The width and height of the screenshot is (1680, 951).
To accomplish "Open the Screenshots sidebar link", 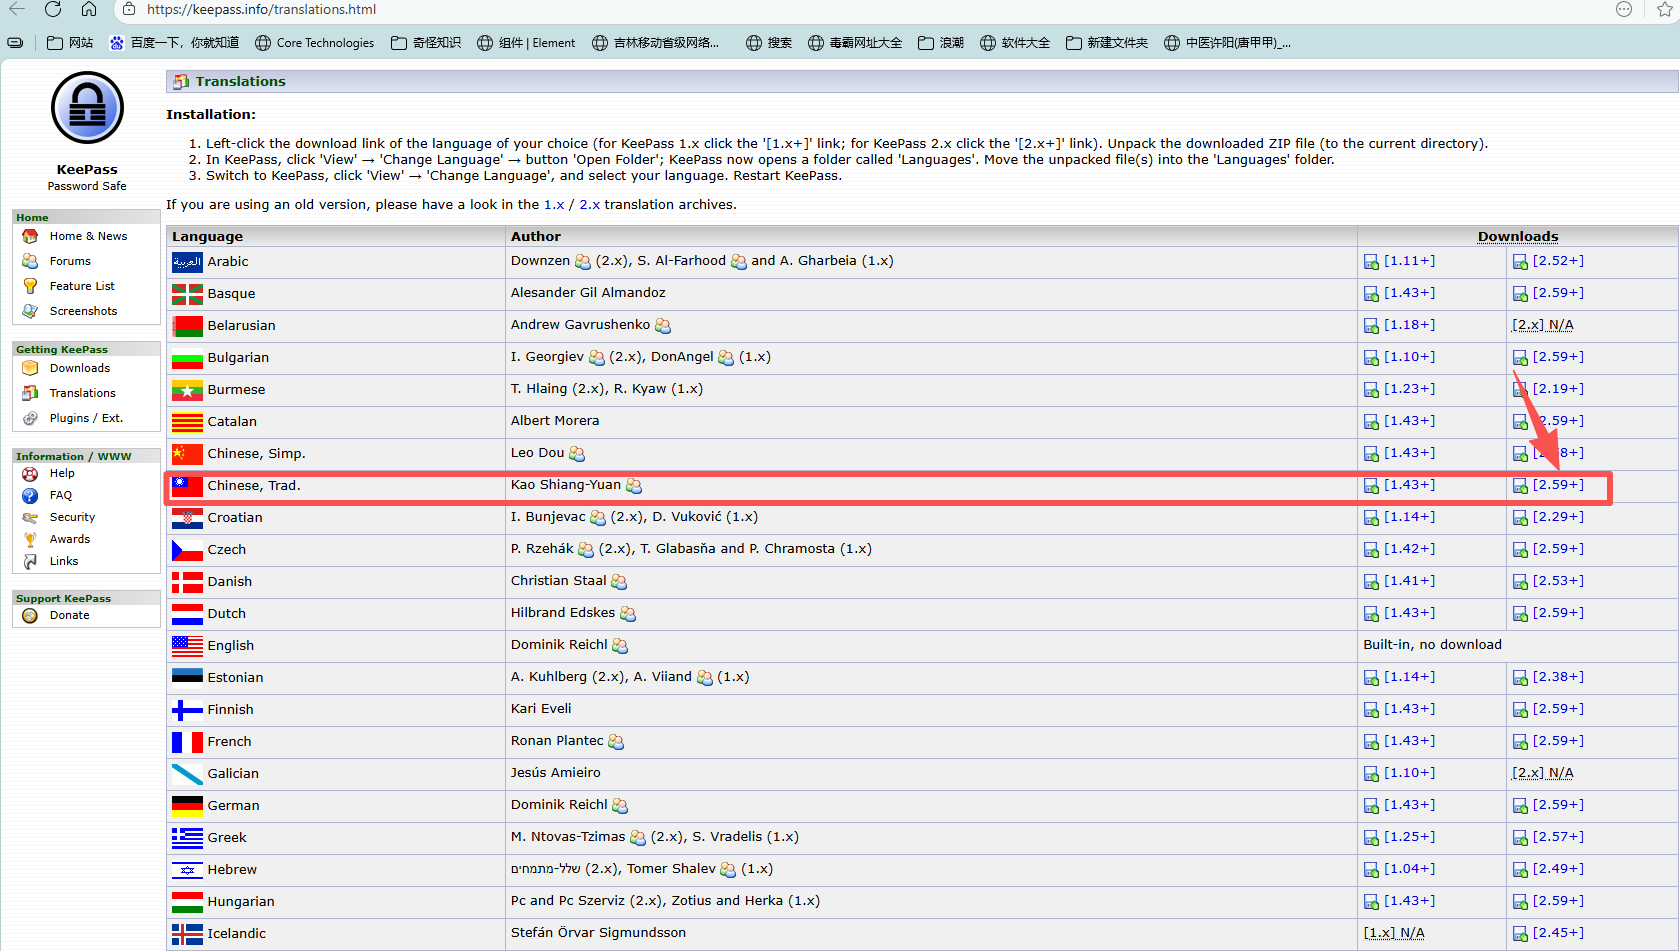I will pos(84,311).
